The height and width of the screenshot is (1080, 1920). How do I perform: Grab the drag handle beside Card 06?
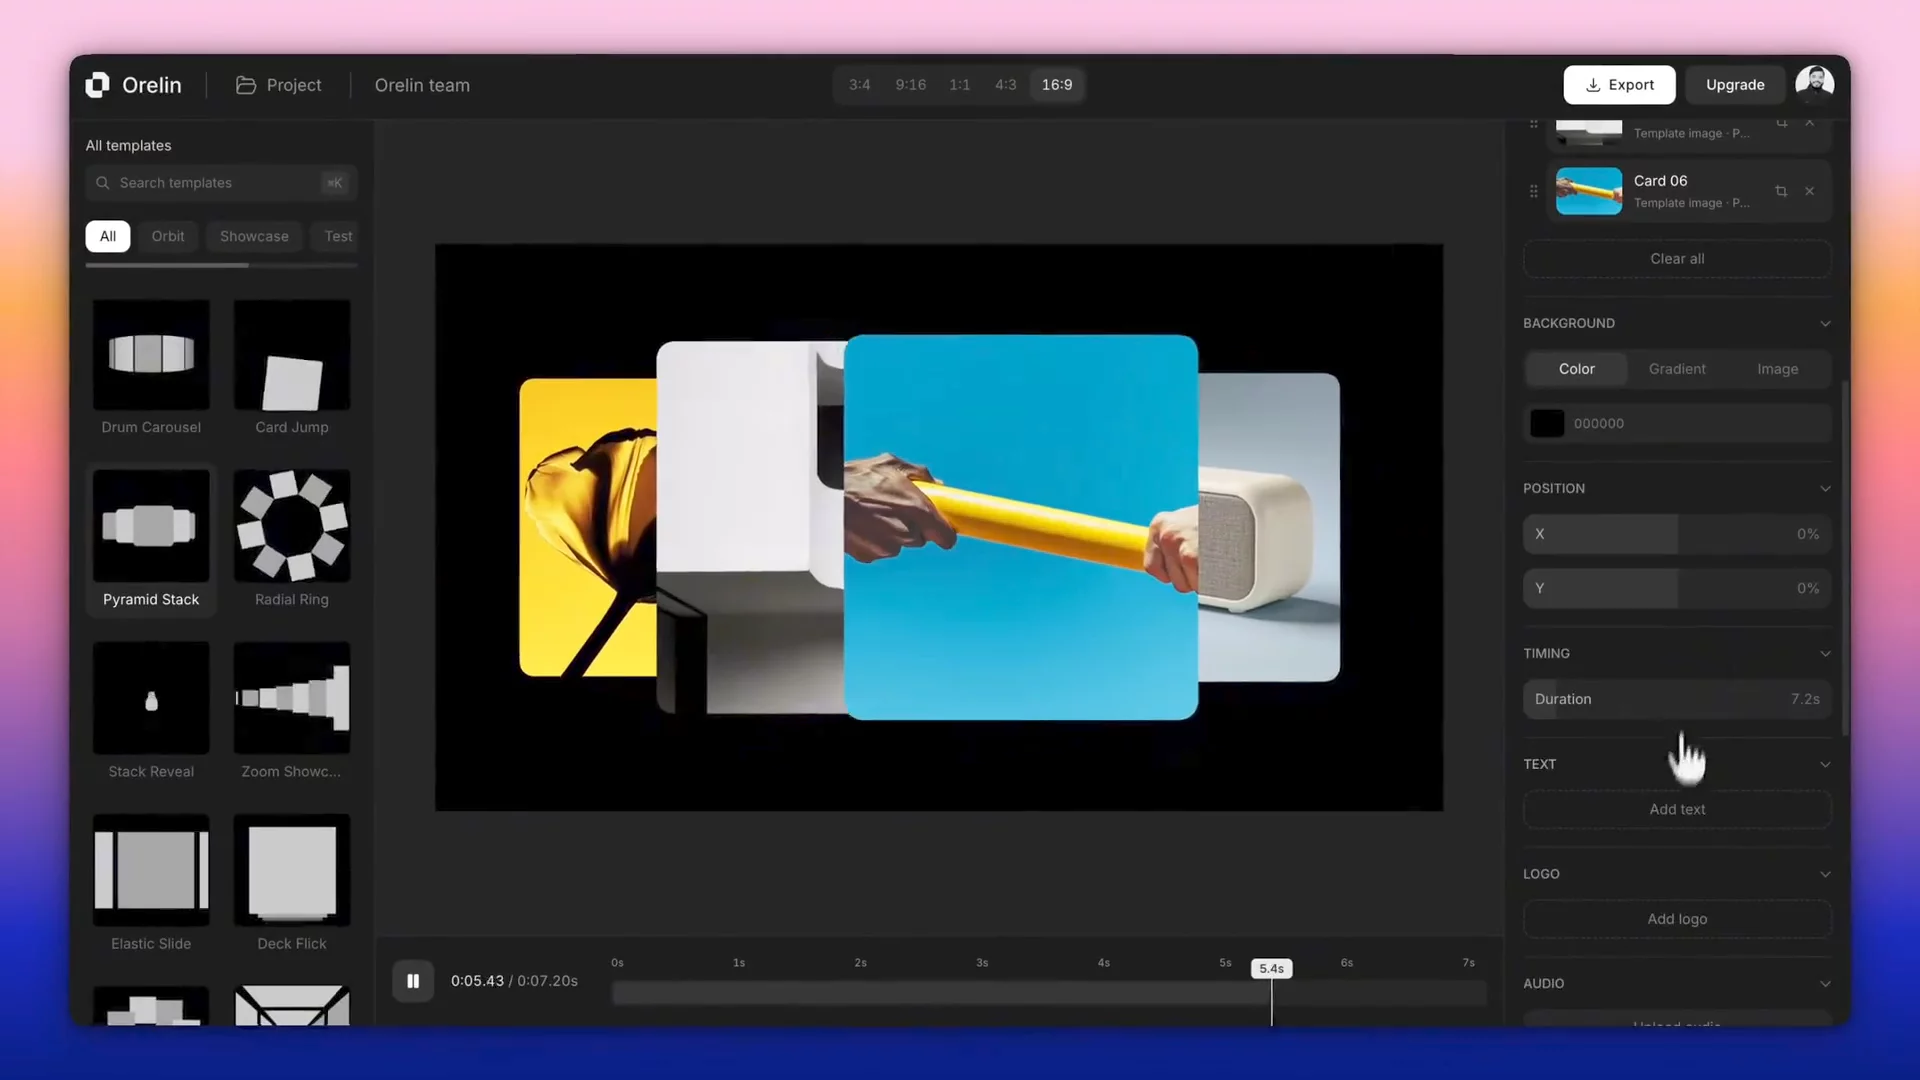1534,191
